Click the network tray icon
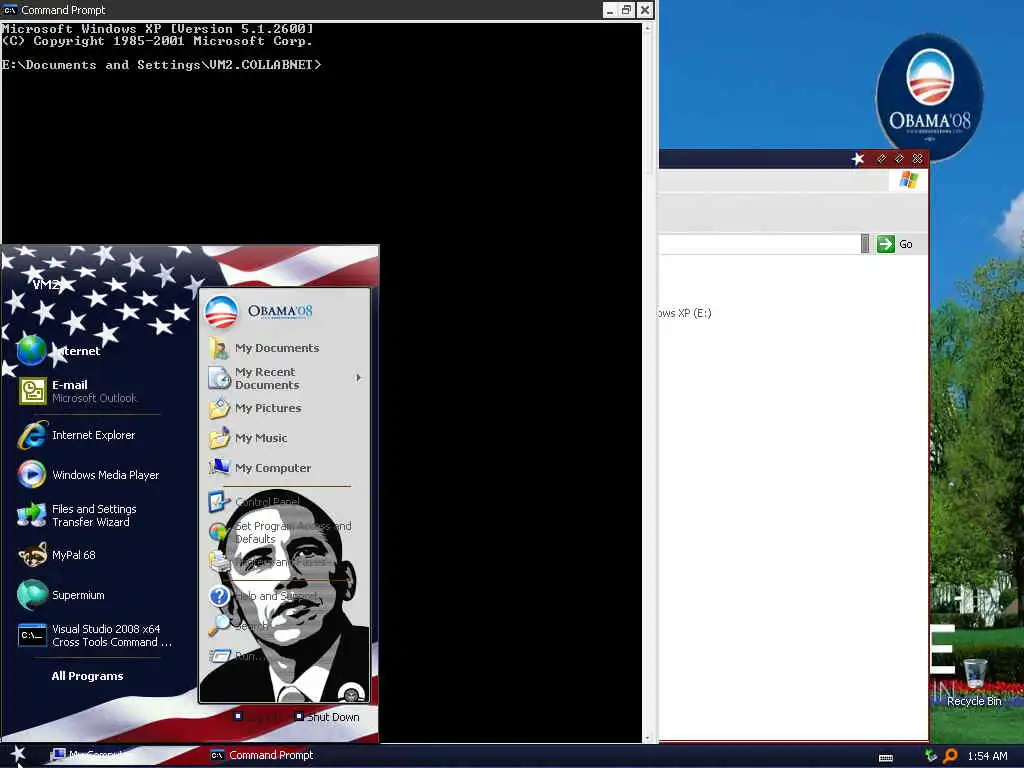This screenshot has height=768, width=1024. click(931, 756)
